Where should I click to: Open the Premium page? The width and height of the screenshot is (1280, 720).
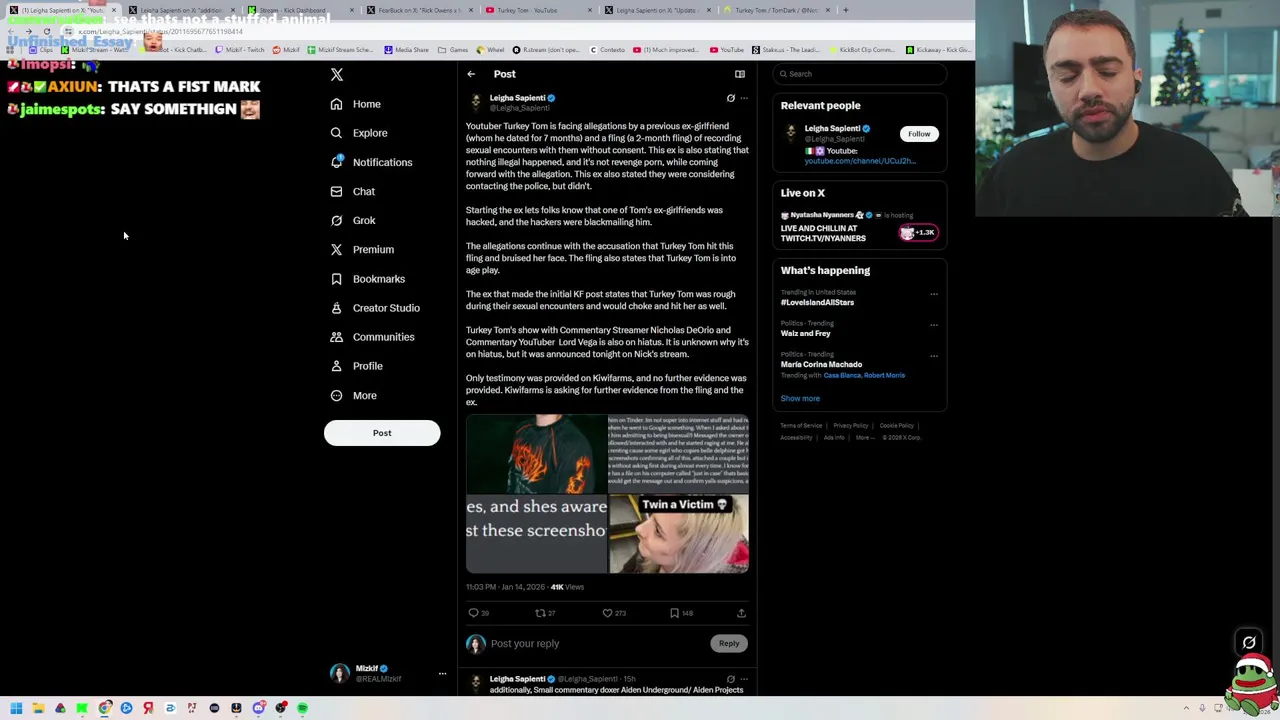coord(361,249)
